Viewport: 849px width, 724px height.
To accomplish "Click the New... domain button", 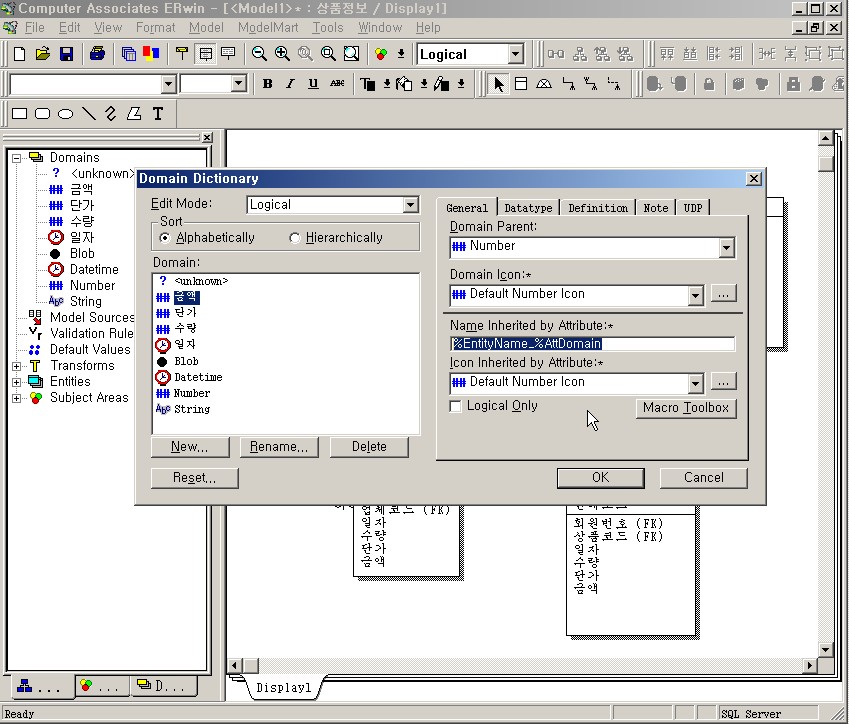I will pos(190,447).
